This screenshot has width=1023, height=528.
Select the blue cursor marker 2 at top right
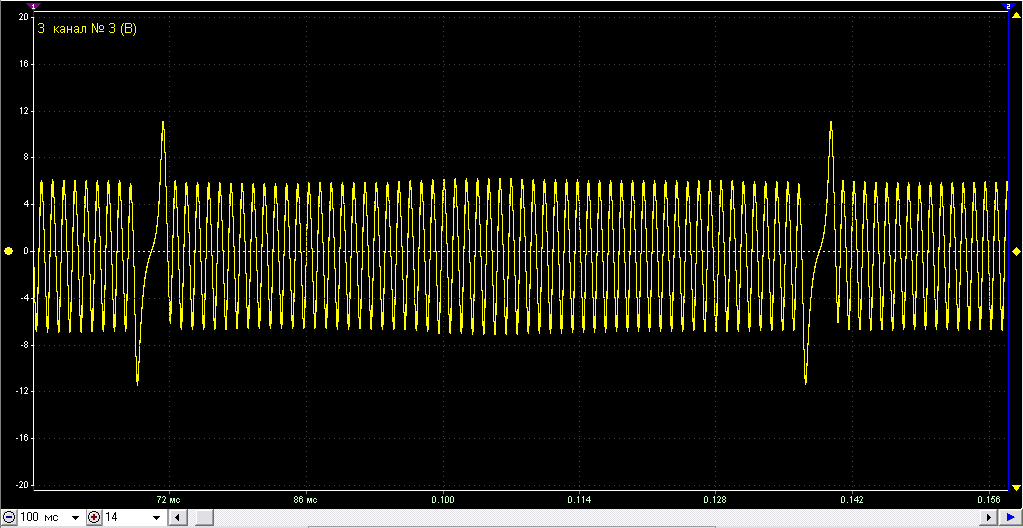point(1007,6)
